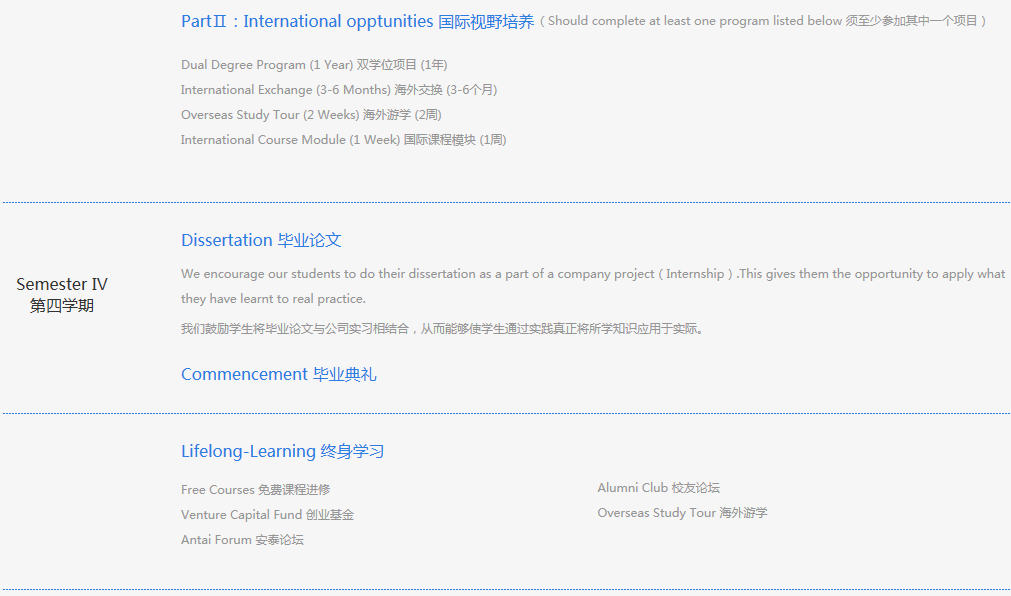Click the dotted divider above Lifelong-Learning section
This screenshot has width=1011, height=596.
click(x=505, y=413)
